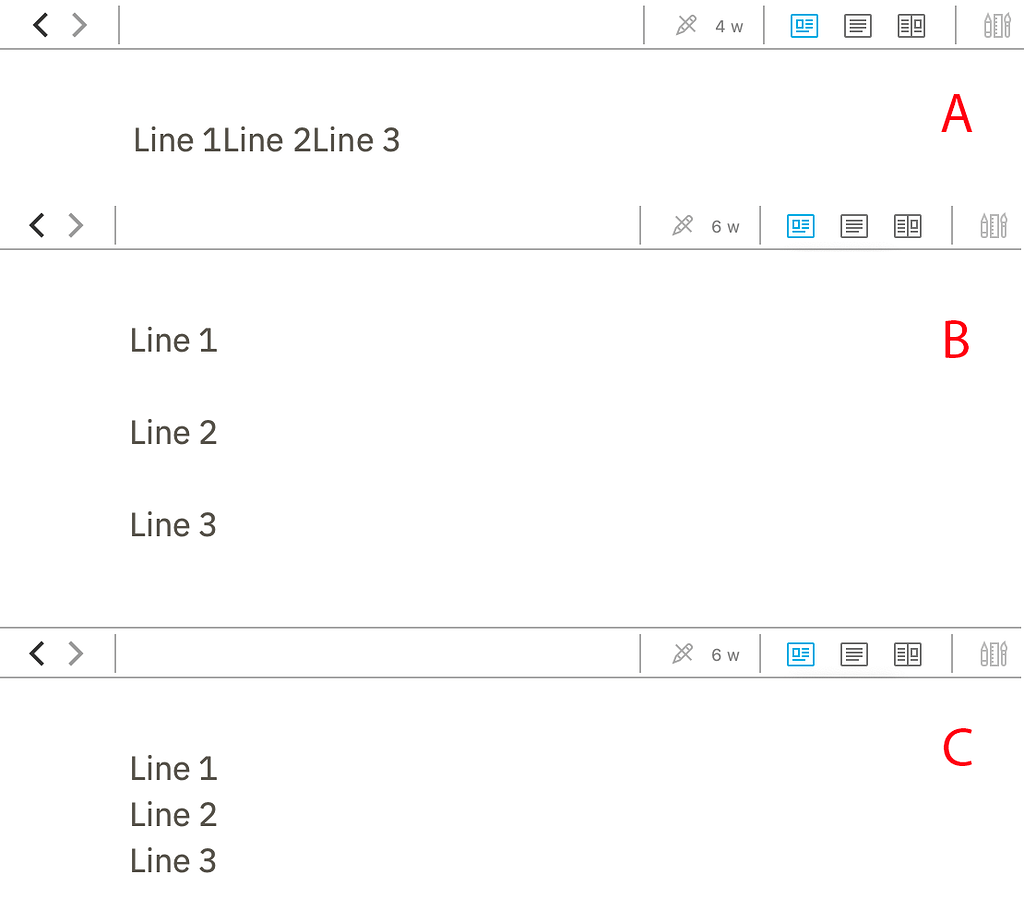Click the '6 w' count in toolbar B
1024x922 pixels.
coord(724,226)
